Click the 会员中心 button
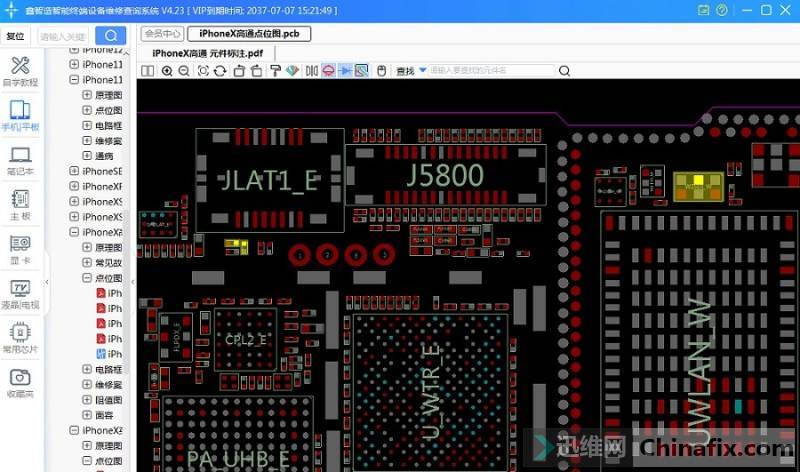This screenshot has height=472, width=800. coord(163,33)
